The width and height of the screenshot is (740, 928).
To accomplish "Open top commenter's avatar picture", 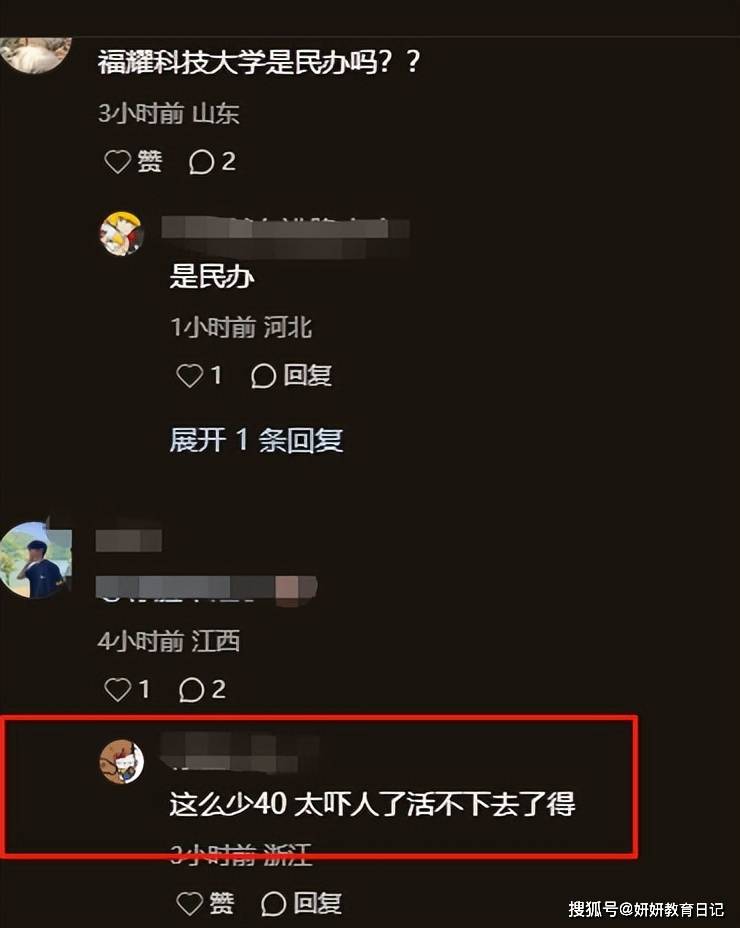I will coord(36,54).
